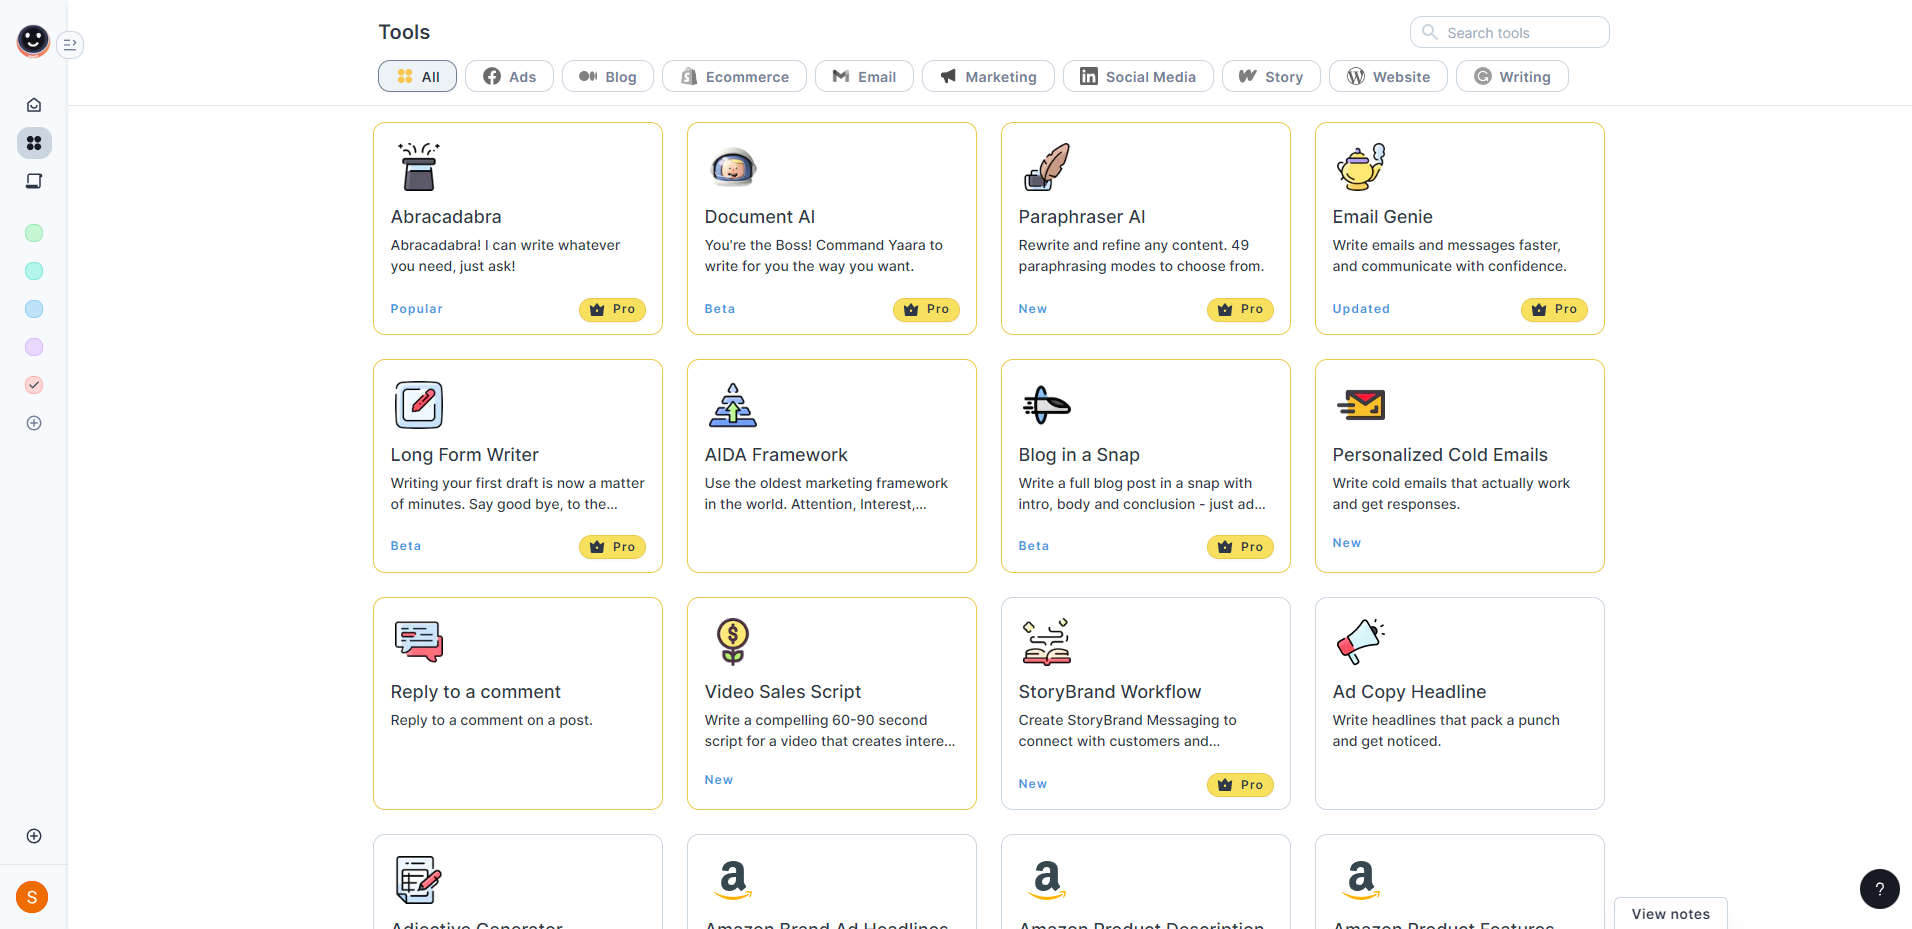The height and width of the screenshot is (929, 1912).
Task: Open the documents sidebar icon
Action: pyautogui.click(x=34, y=181)
